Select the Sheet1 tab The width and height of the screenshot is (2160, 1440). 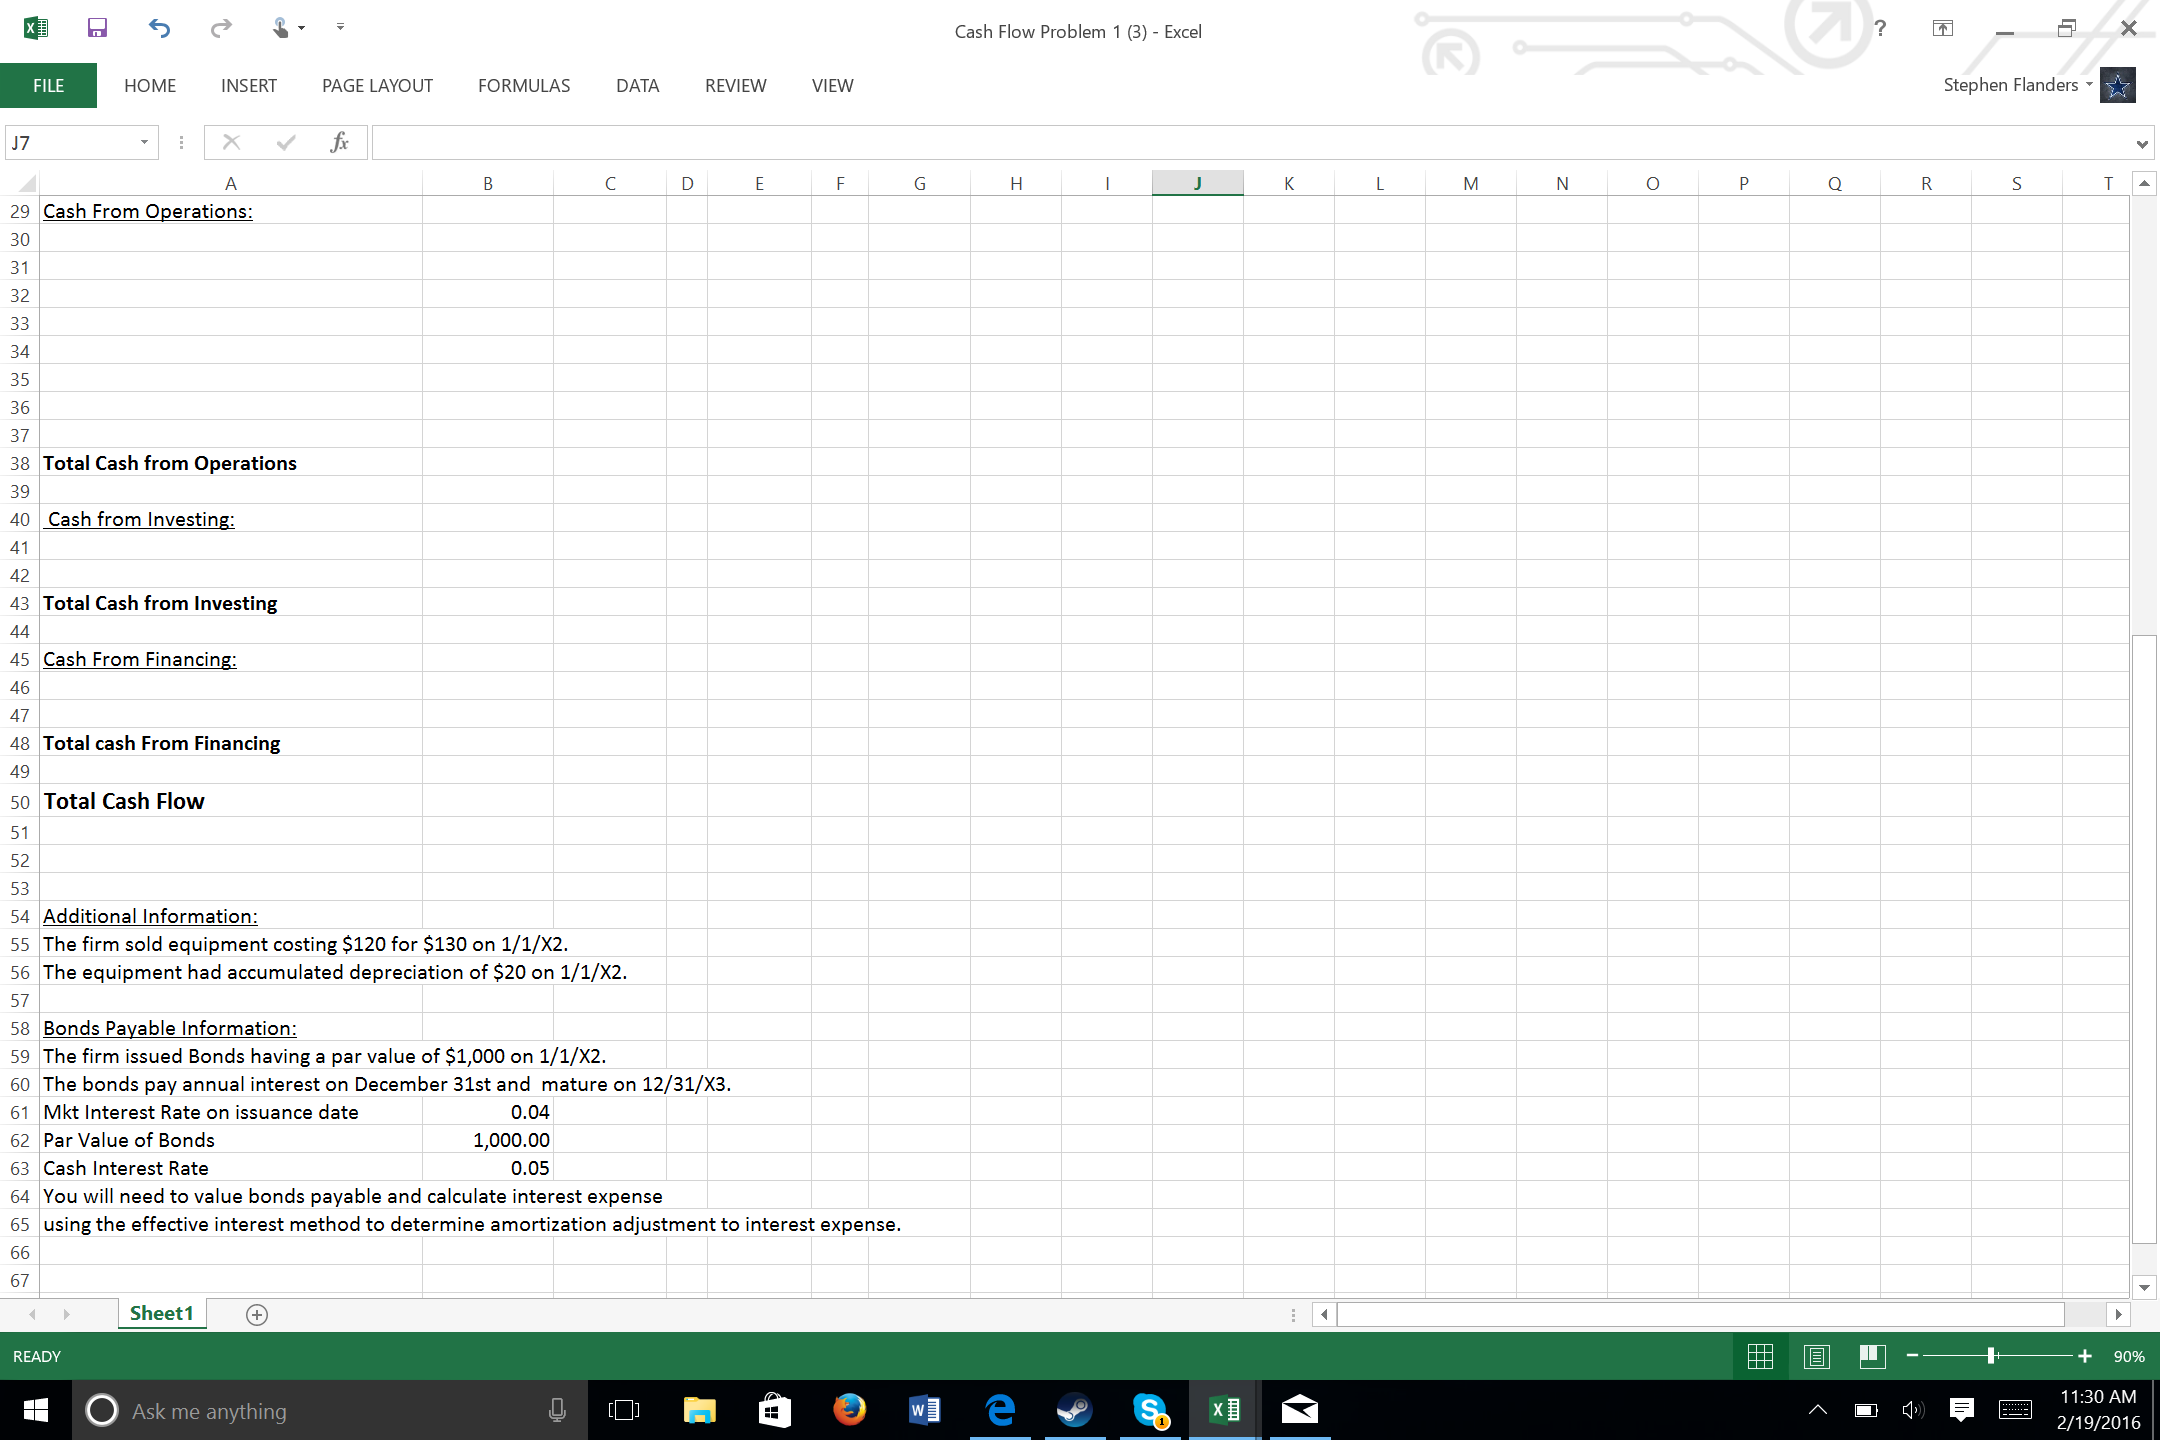(x=161, y=1313)
